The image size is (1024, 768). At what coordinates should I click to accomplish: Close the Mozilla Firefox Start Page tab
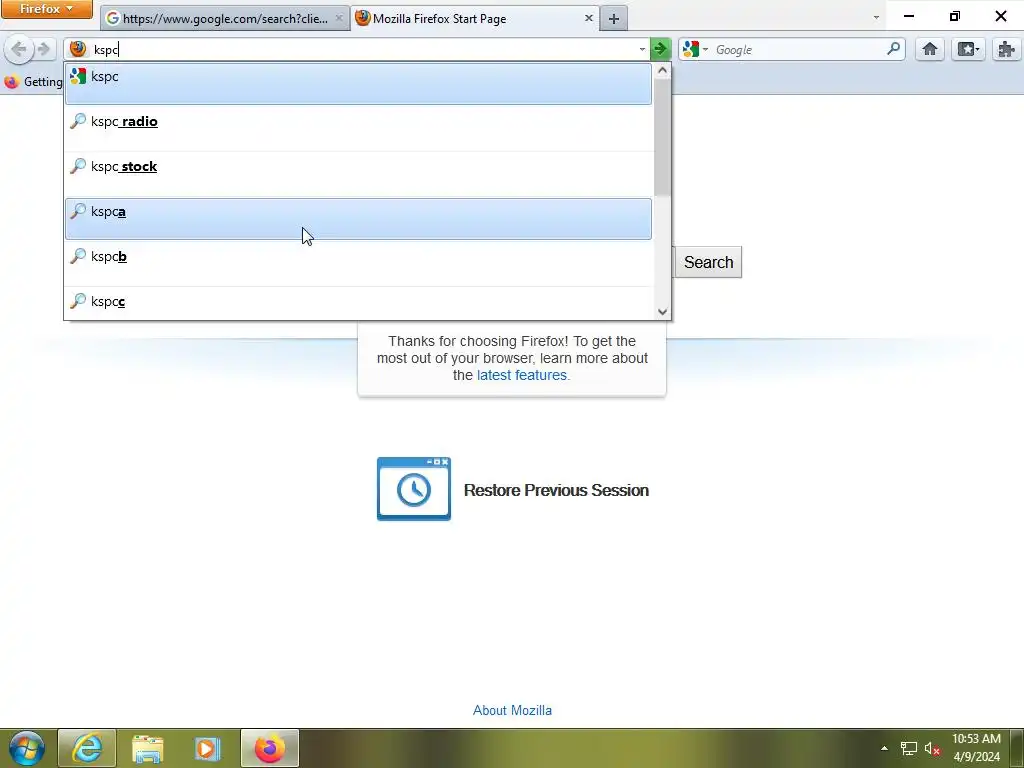pyautogui.click(x=588, y=18)
